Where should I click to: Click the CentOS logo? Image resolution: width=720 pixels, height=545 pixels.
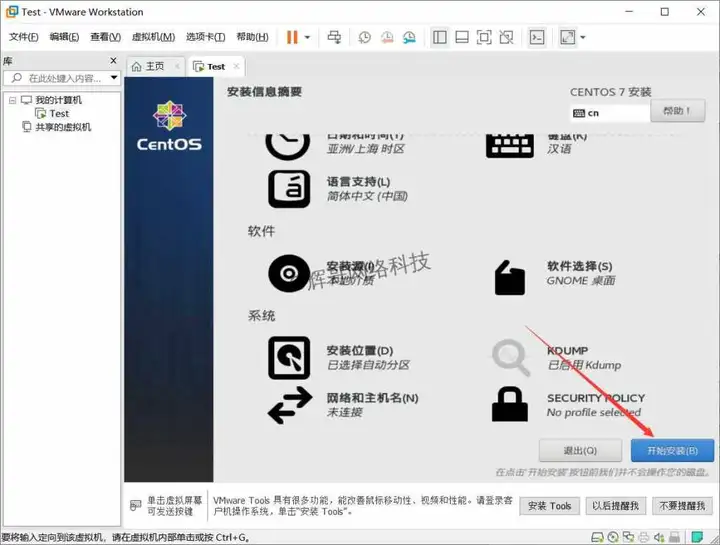click(x=169, y=125)
